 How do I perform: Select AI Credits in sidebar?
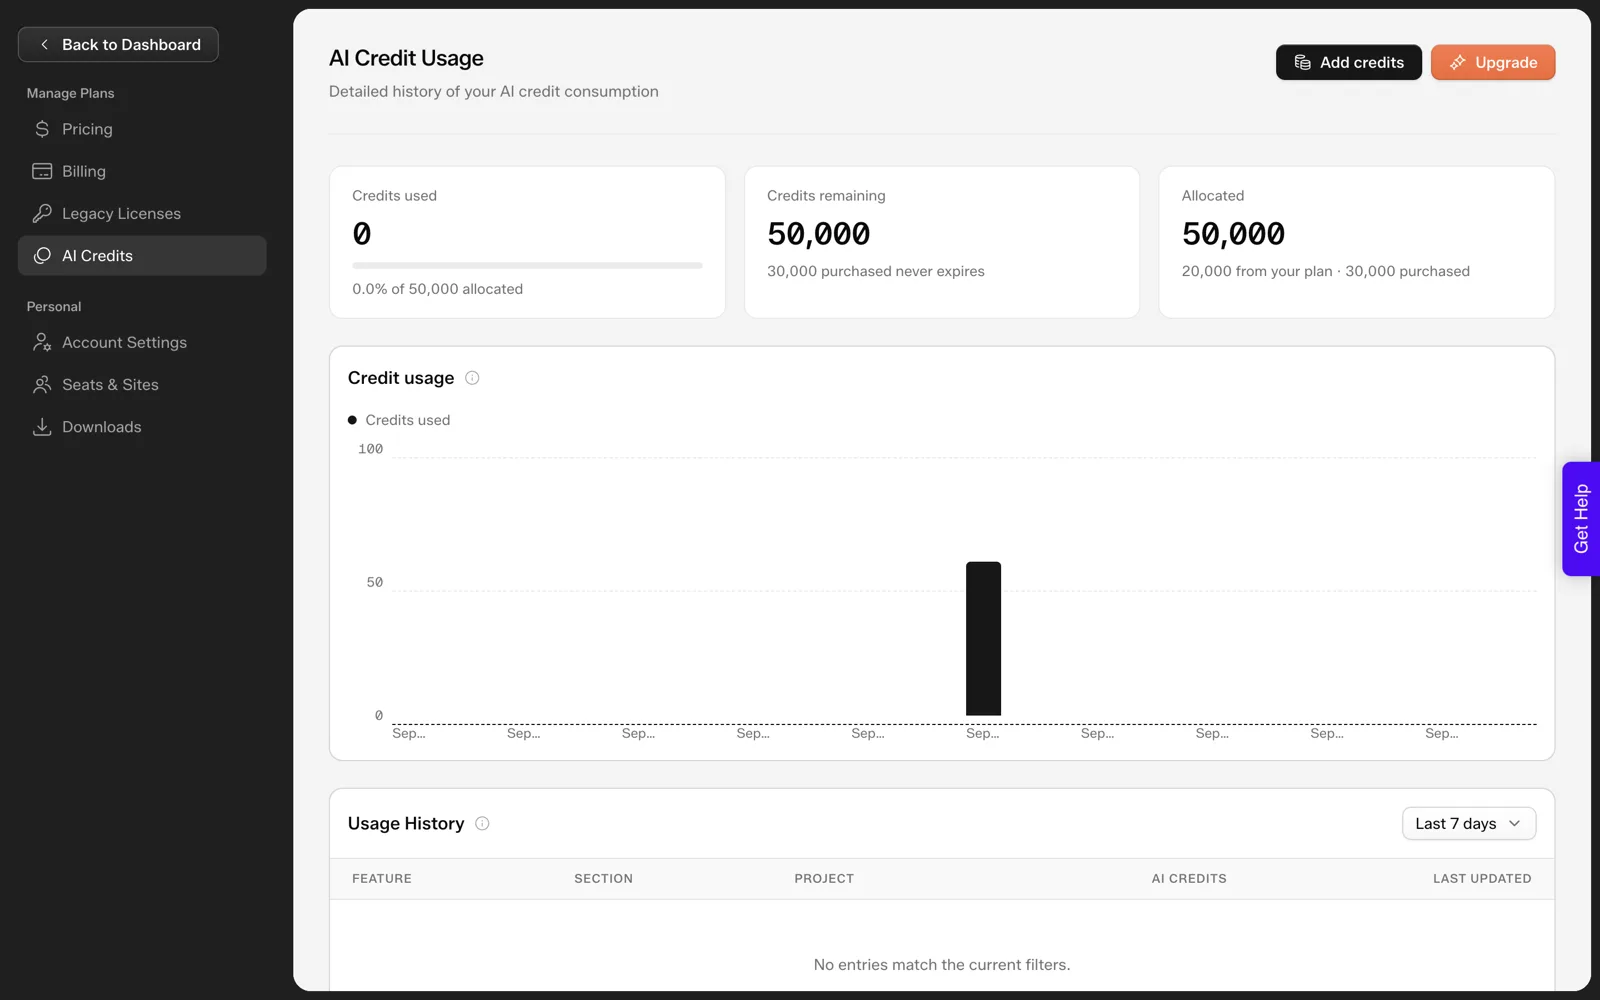click(142, 256)
